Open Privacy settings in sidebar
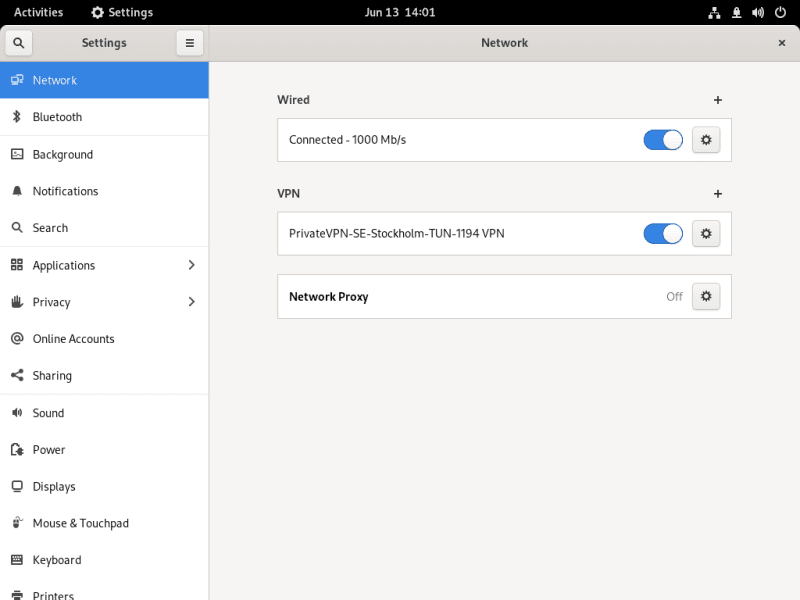The image size is (800, 600). click(104, 302)
